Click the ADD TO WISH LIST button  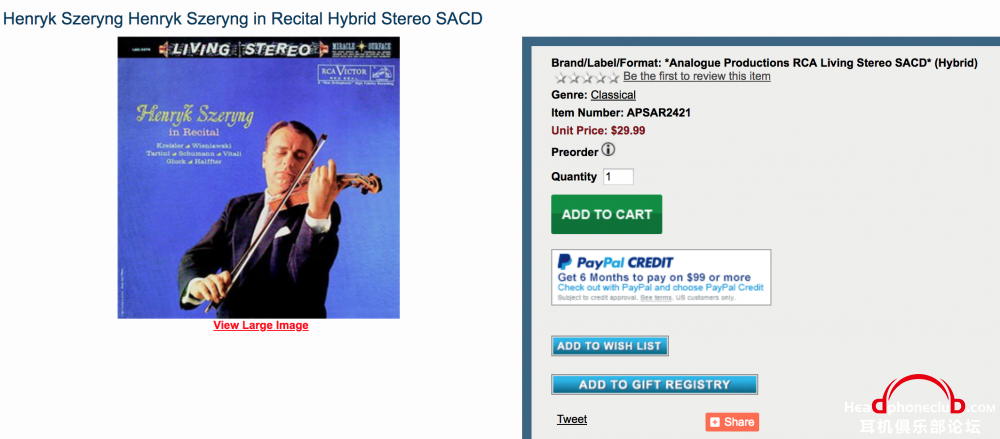610,346
